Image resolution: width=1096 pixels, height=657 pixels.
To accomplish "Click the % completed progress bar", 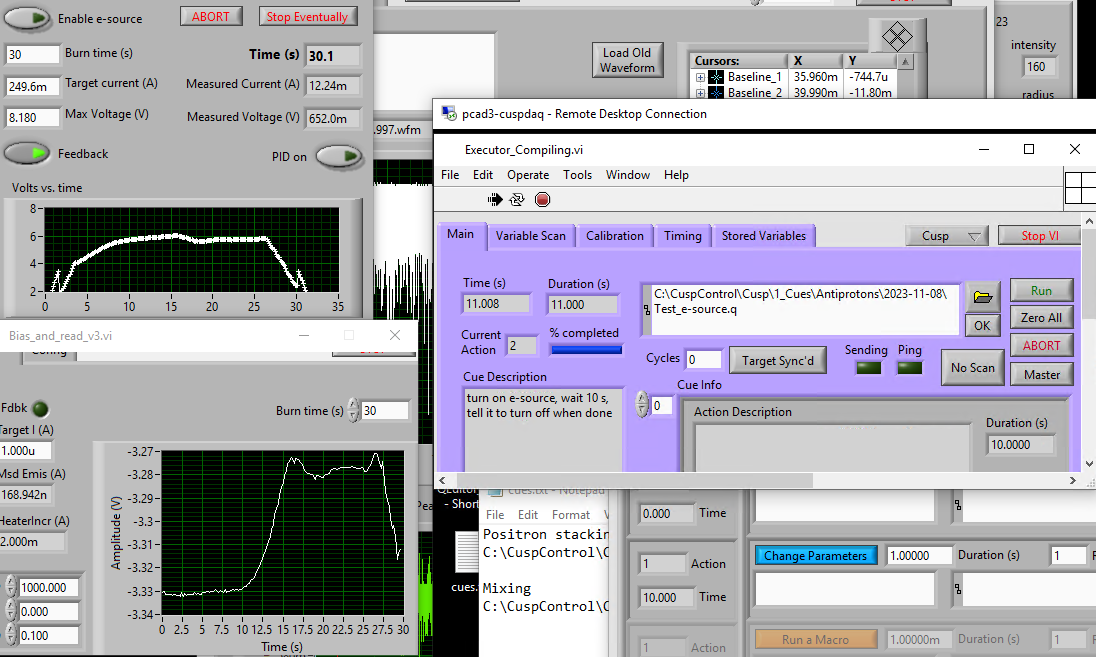I will click(x=585, y=349).
